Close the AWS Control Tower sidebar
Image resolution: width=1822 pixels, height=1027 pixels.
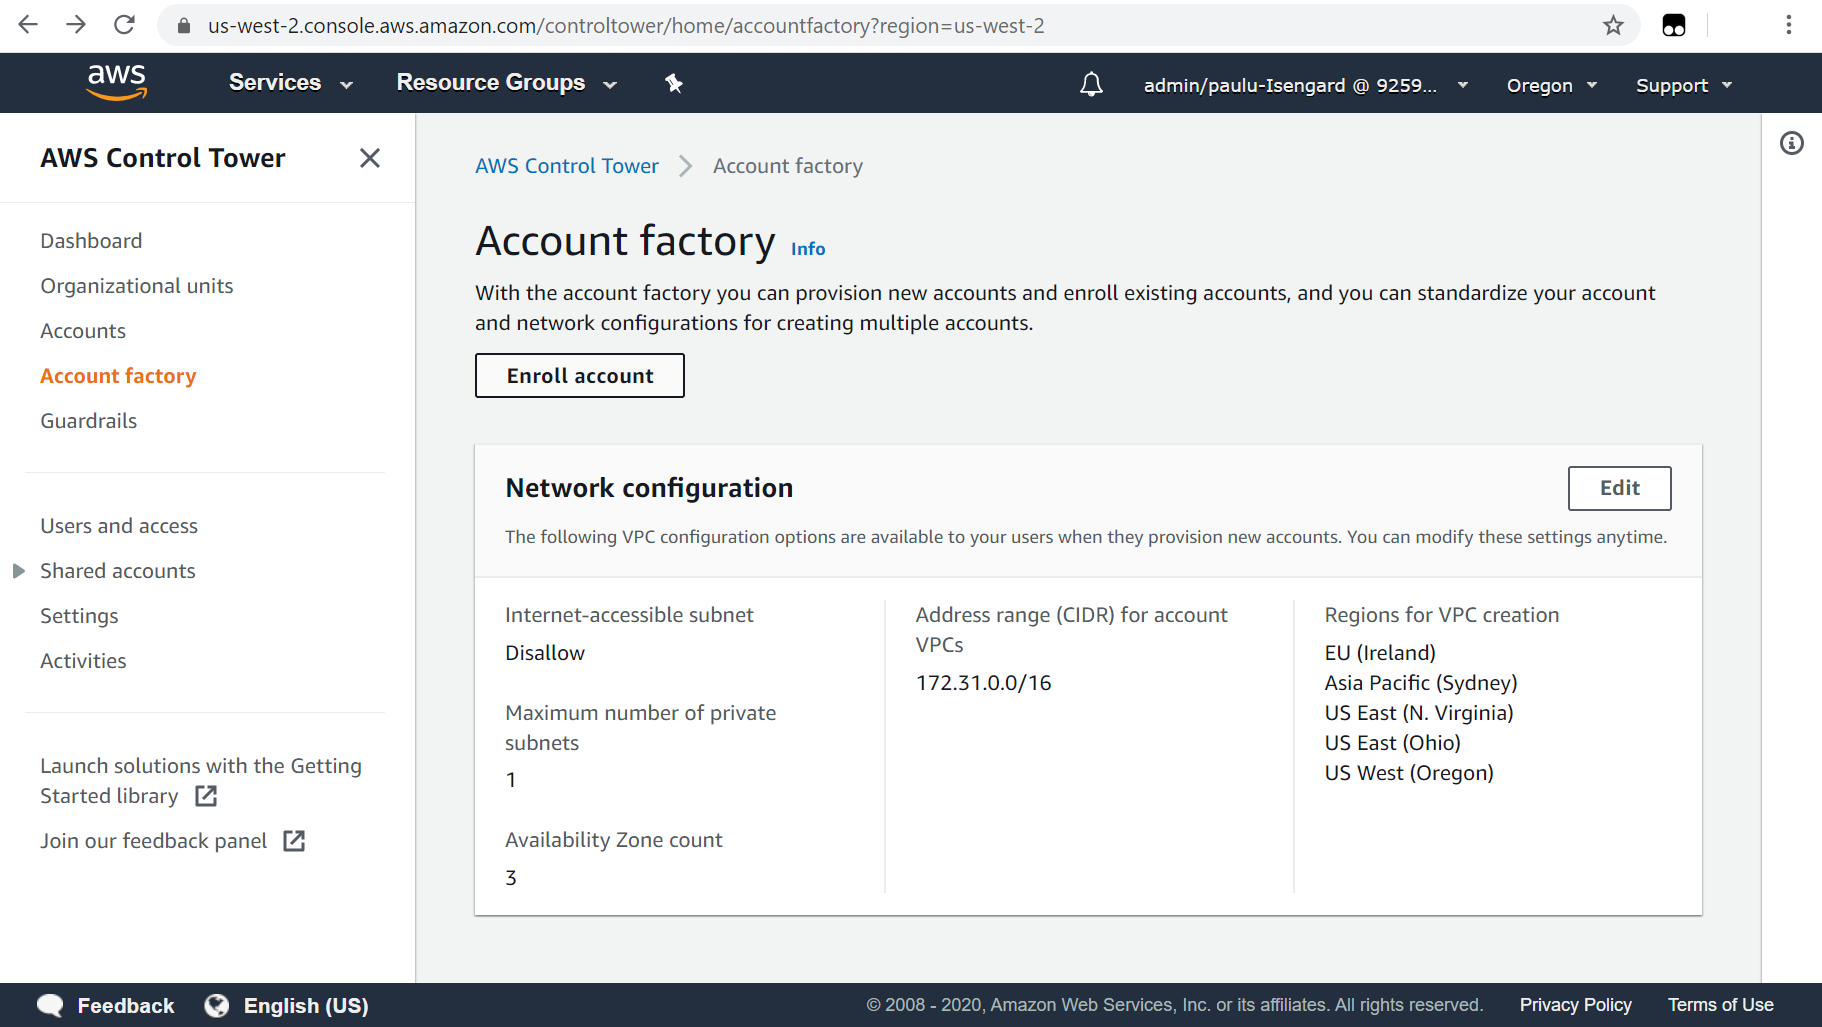tap(370, 158)
